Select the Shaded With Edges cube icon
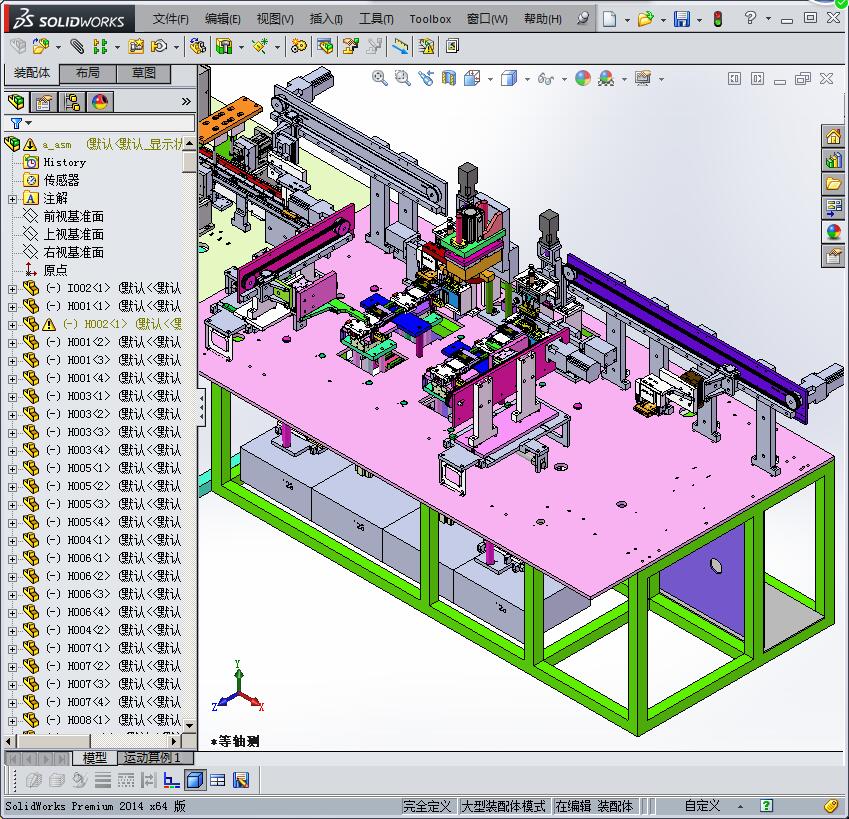Viewport: 849px width, 819px height. point(508,78)
